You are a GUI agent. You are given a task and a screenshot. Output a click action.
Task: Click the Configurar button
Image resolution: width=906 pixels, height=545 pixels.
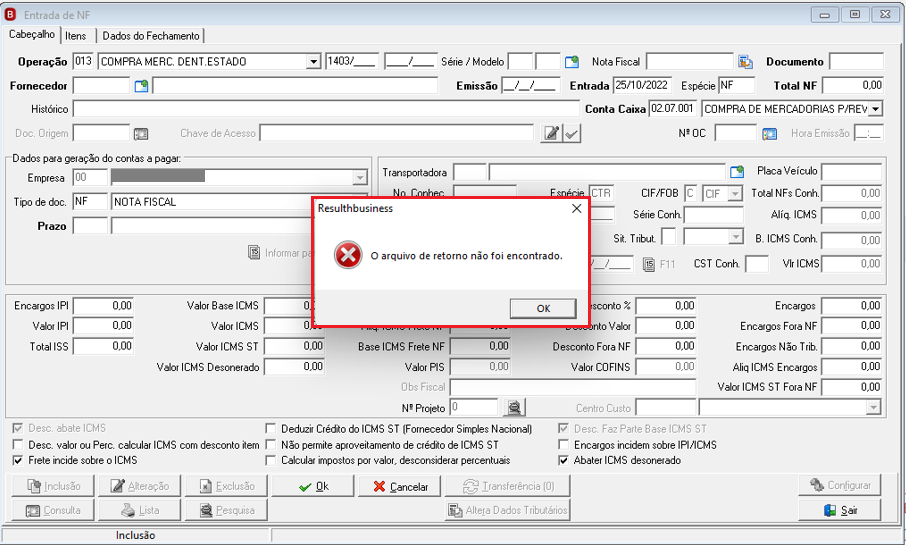(x=840, y=485)
